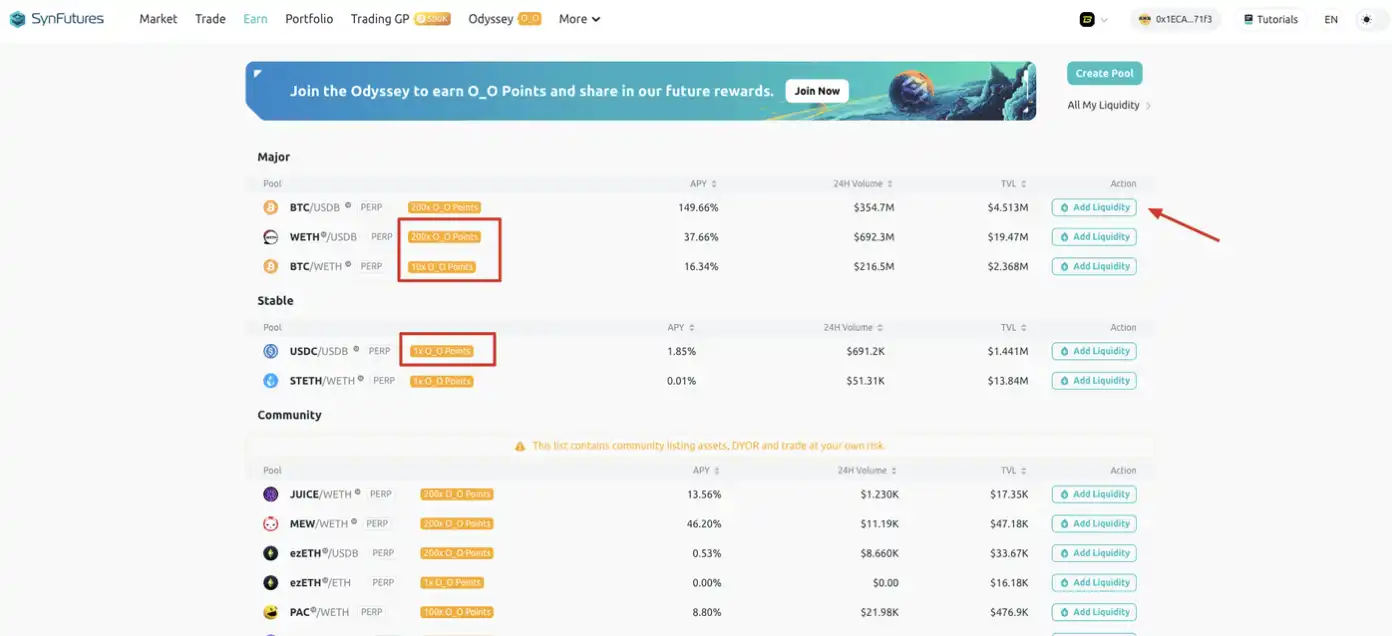Click the ezETH token icon in ezETH/USDB row
The width and height of the screenshot is (1392, 636).
[268, 552]
